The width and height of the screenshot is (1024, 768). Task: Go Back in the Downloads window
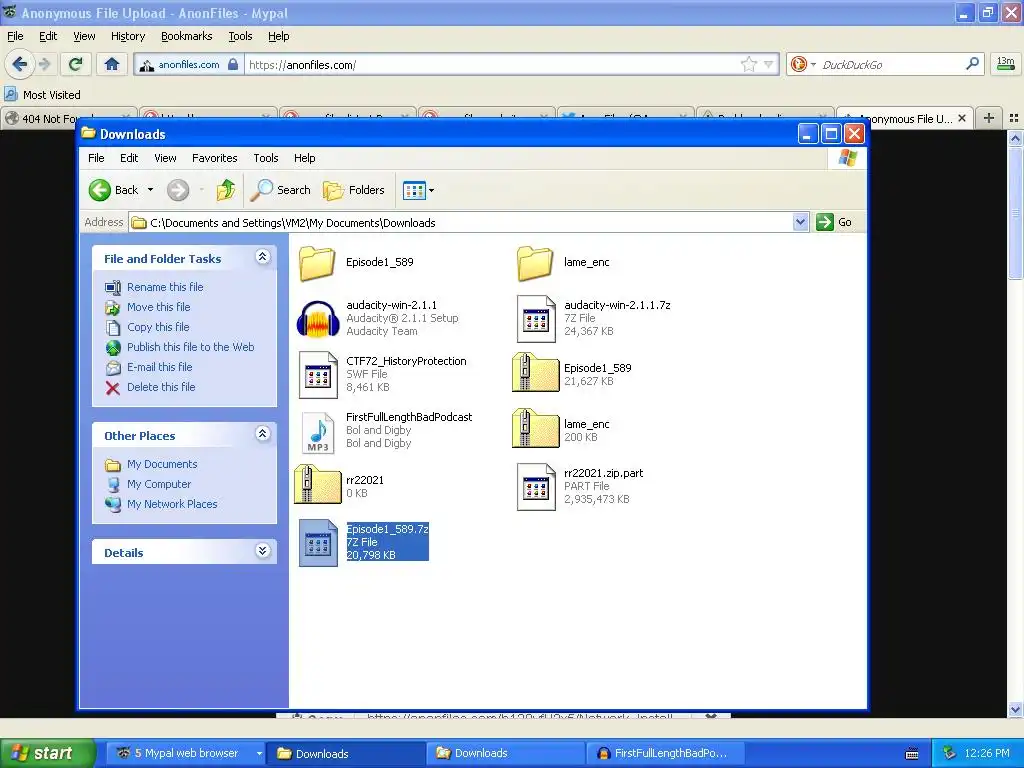[x=114, y=190]
